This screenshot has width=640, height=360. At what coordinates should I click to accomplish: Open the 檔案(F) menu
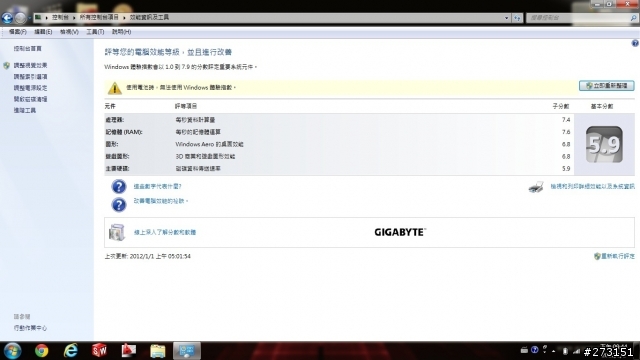18,32
